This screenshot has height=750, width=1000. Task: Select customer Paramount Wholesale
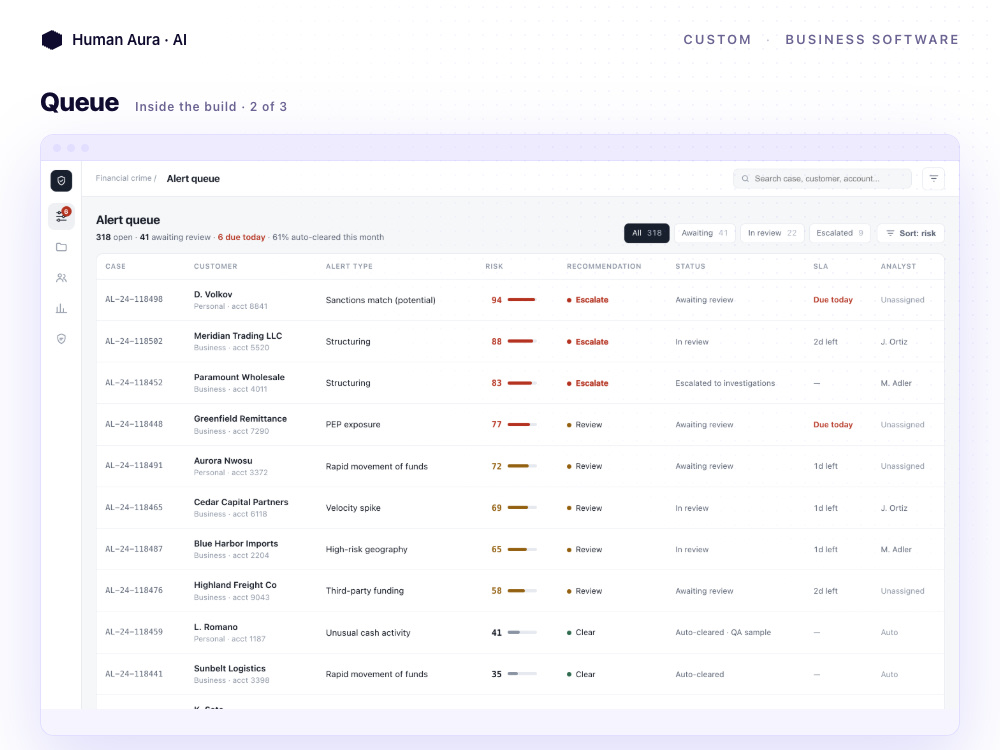(x=239, y=378)
